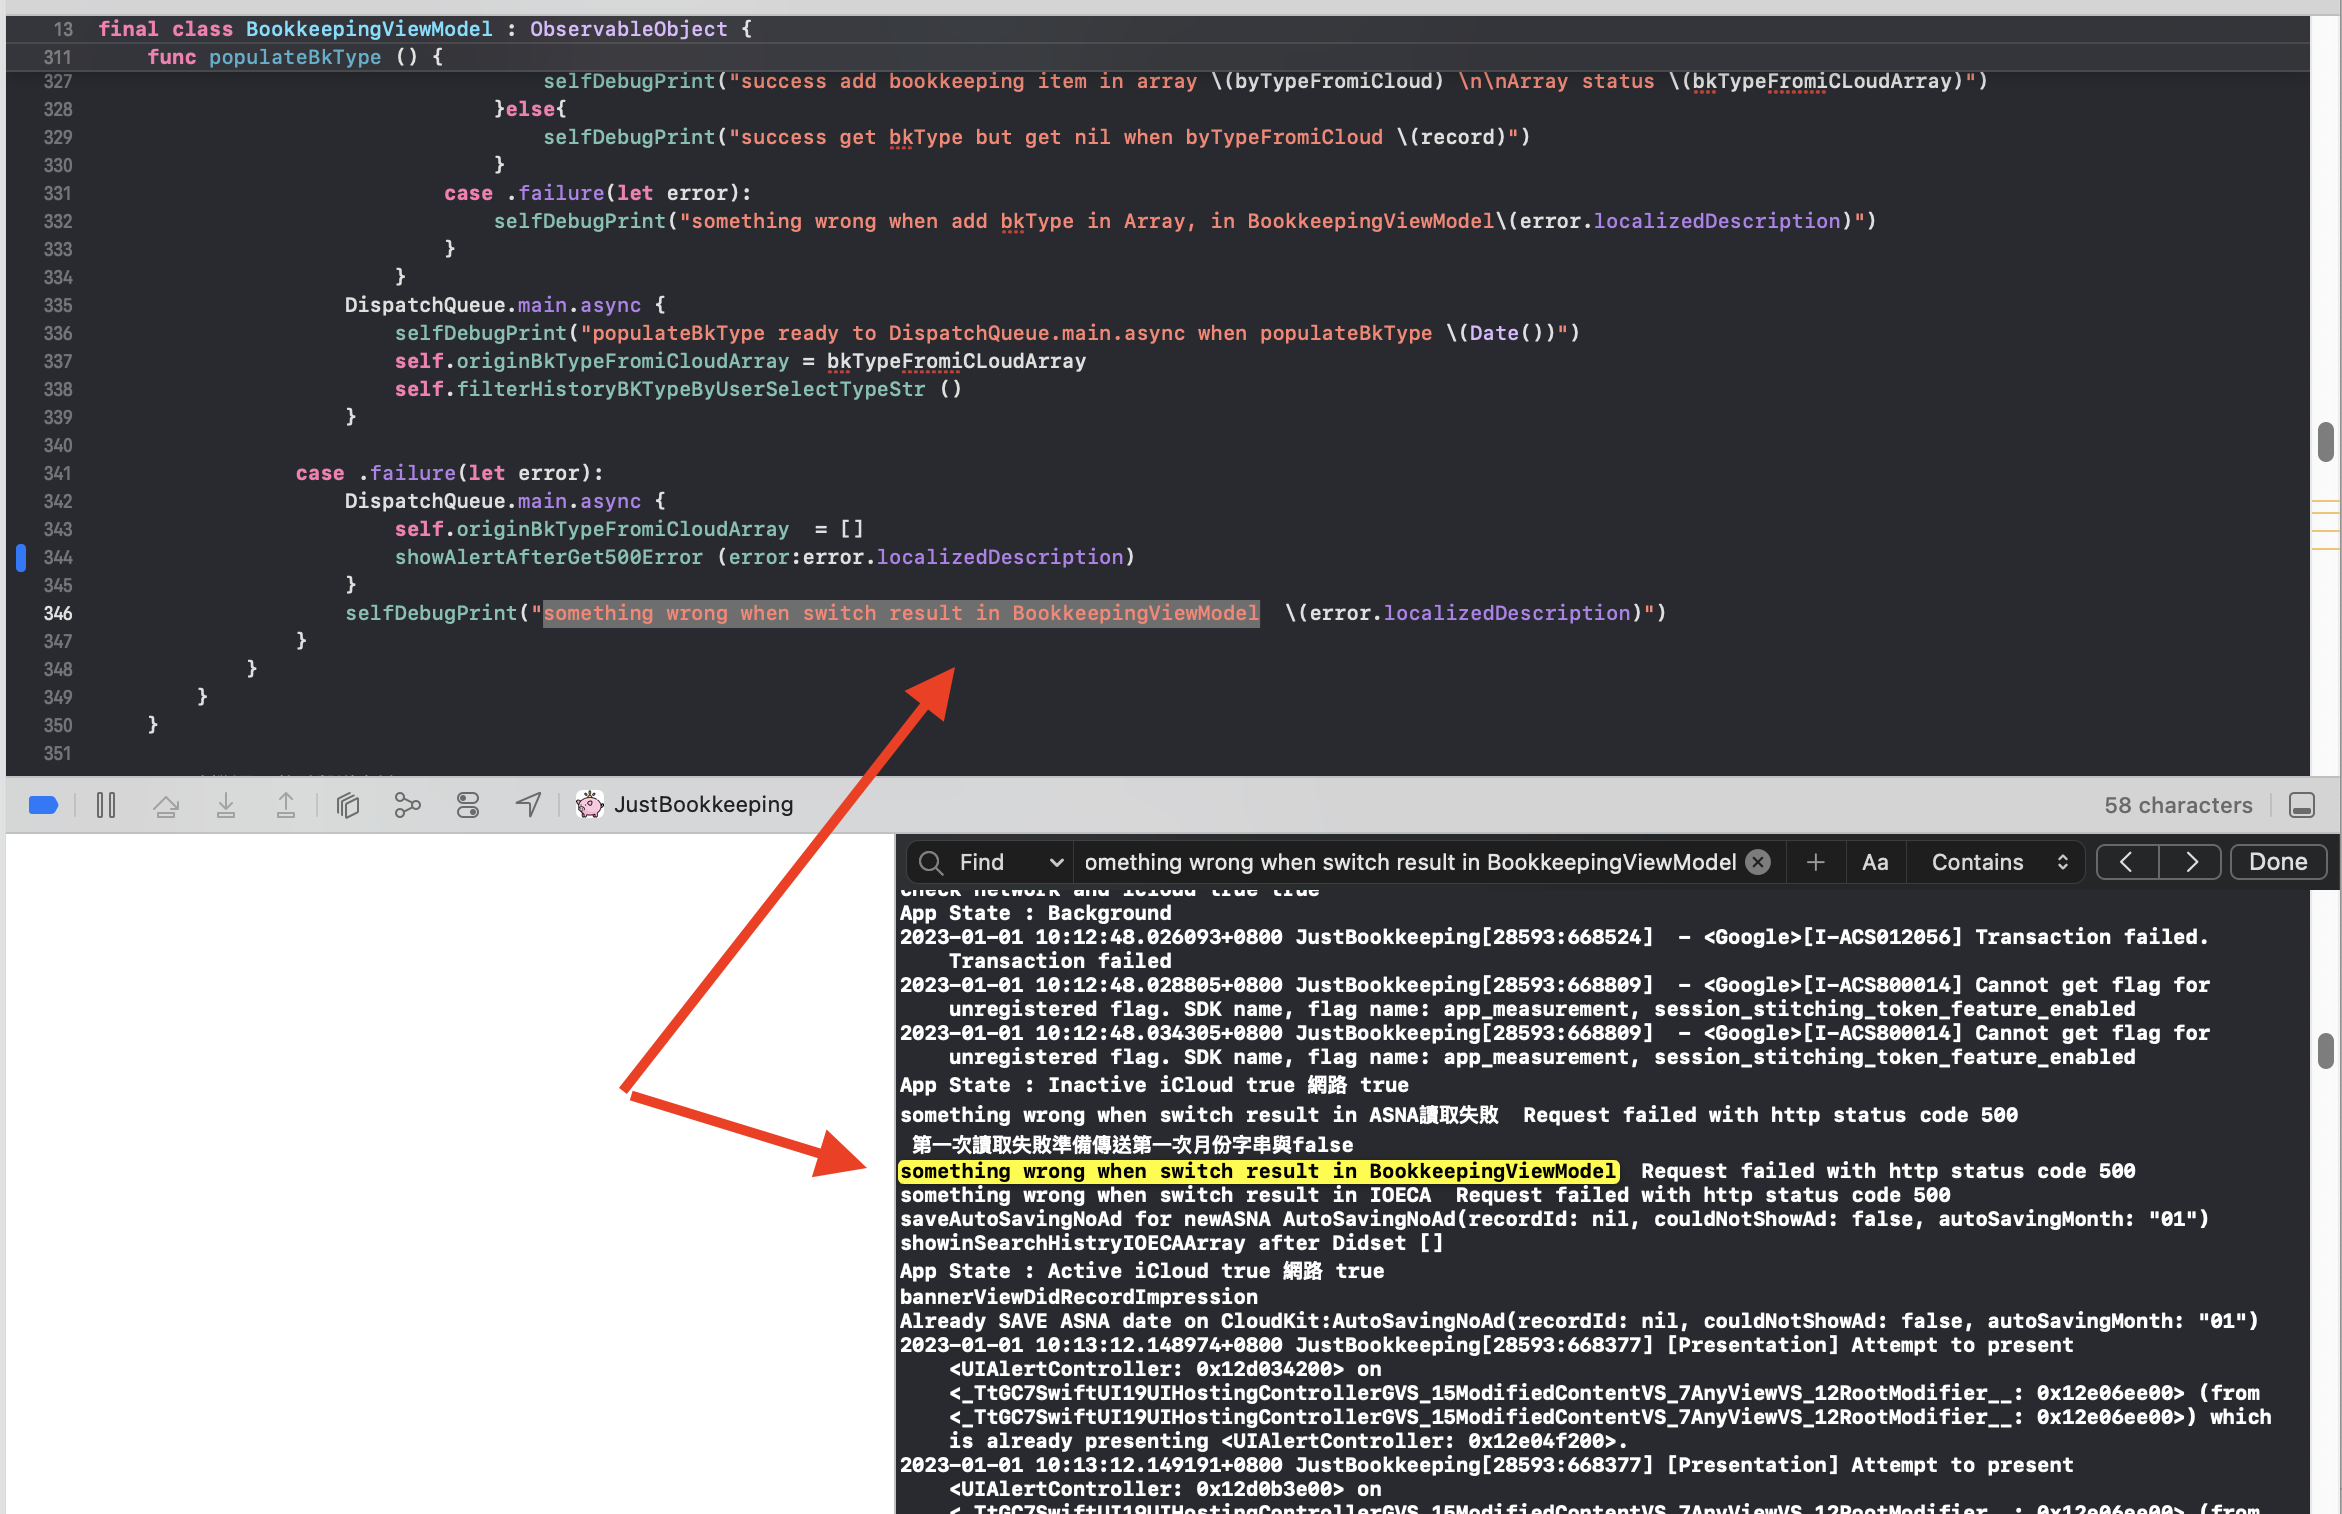Select the JustBookkeeping process in debug bar

[x=686, y=805]
